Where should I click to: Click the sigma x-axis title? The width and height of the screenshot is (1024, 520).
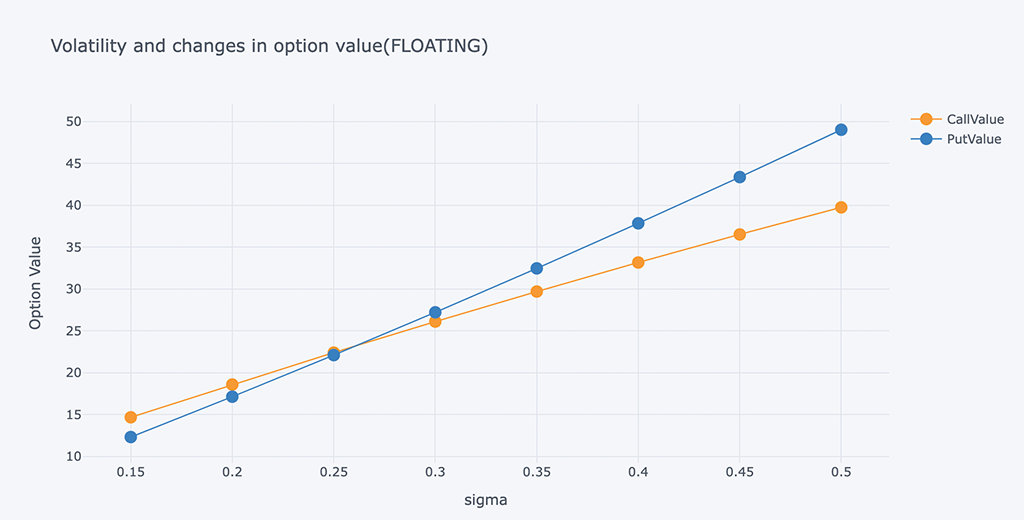(485, 499)
